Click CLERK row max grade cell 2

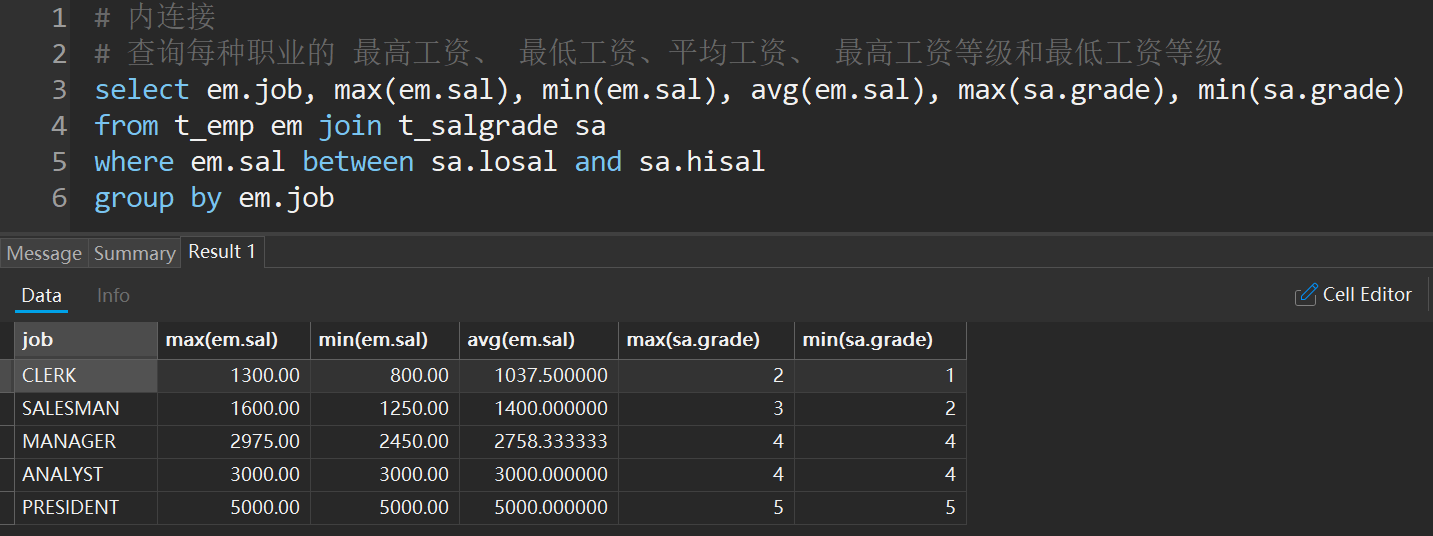point(706,375)
